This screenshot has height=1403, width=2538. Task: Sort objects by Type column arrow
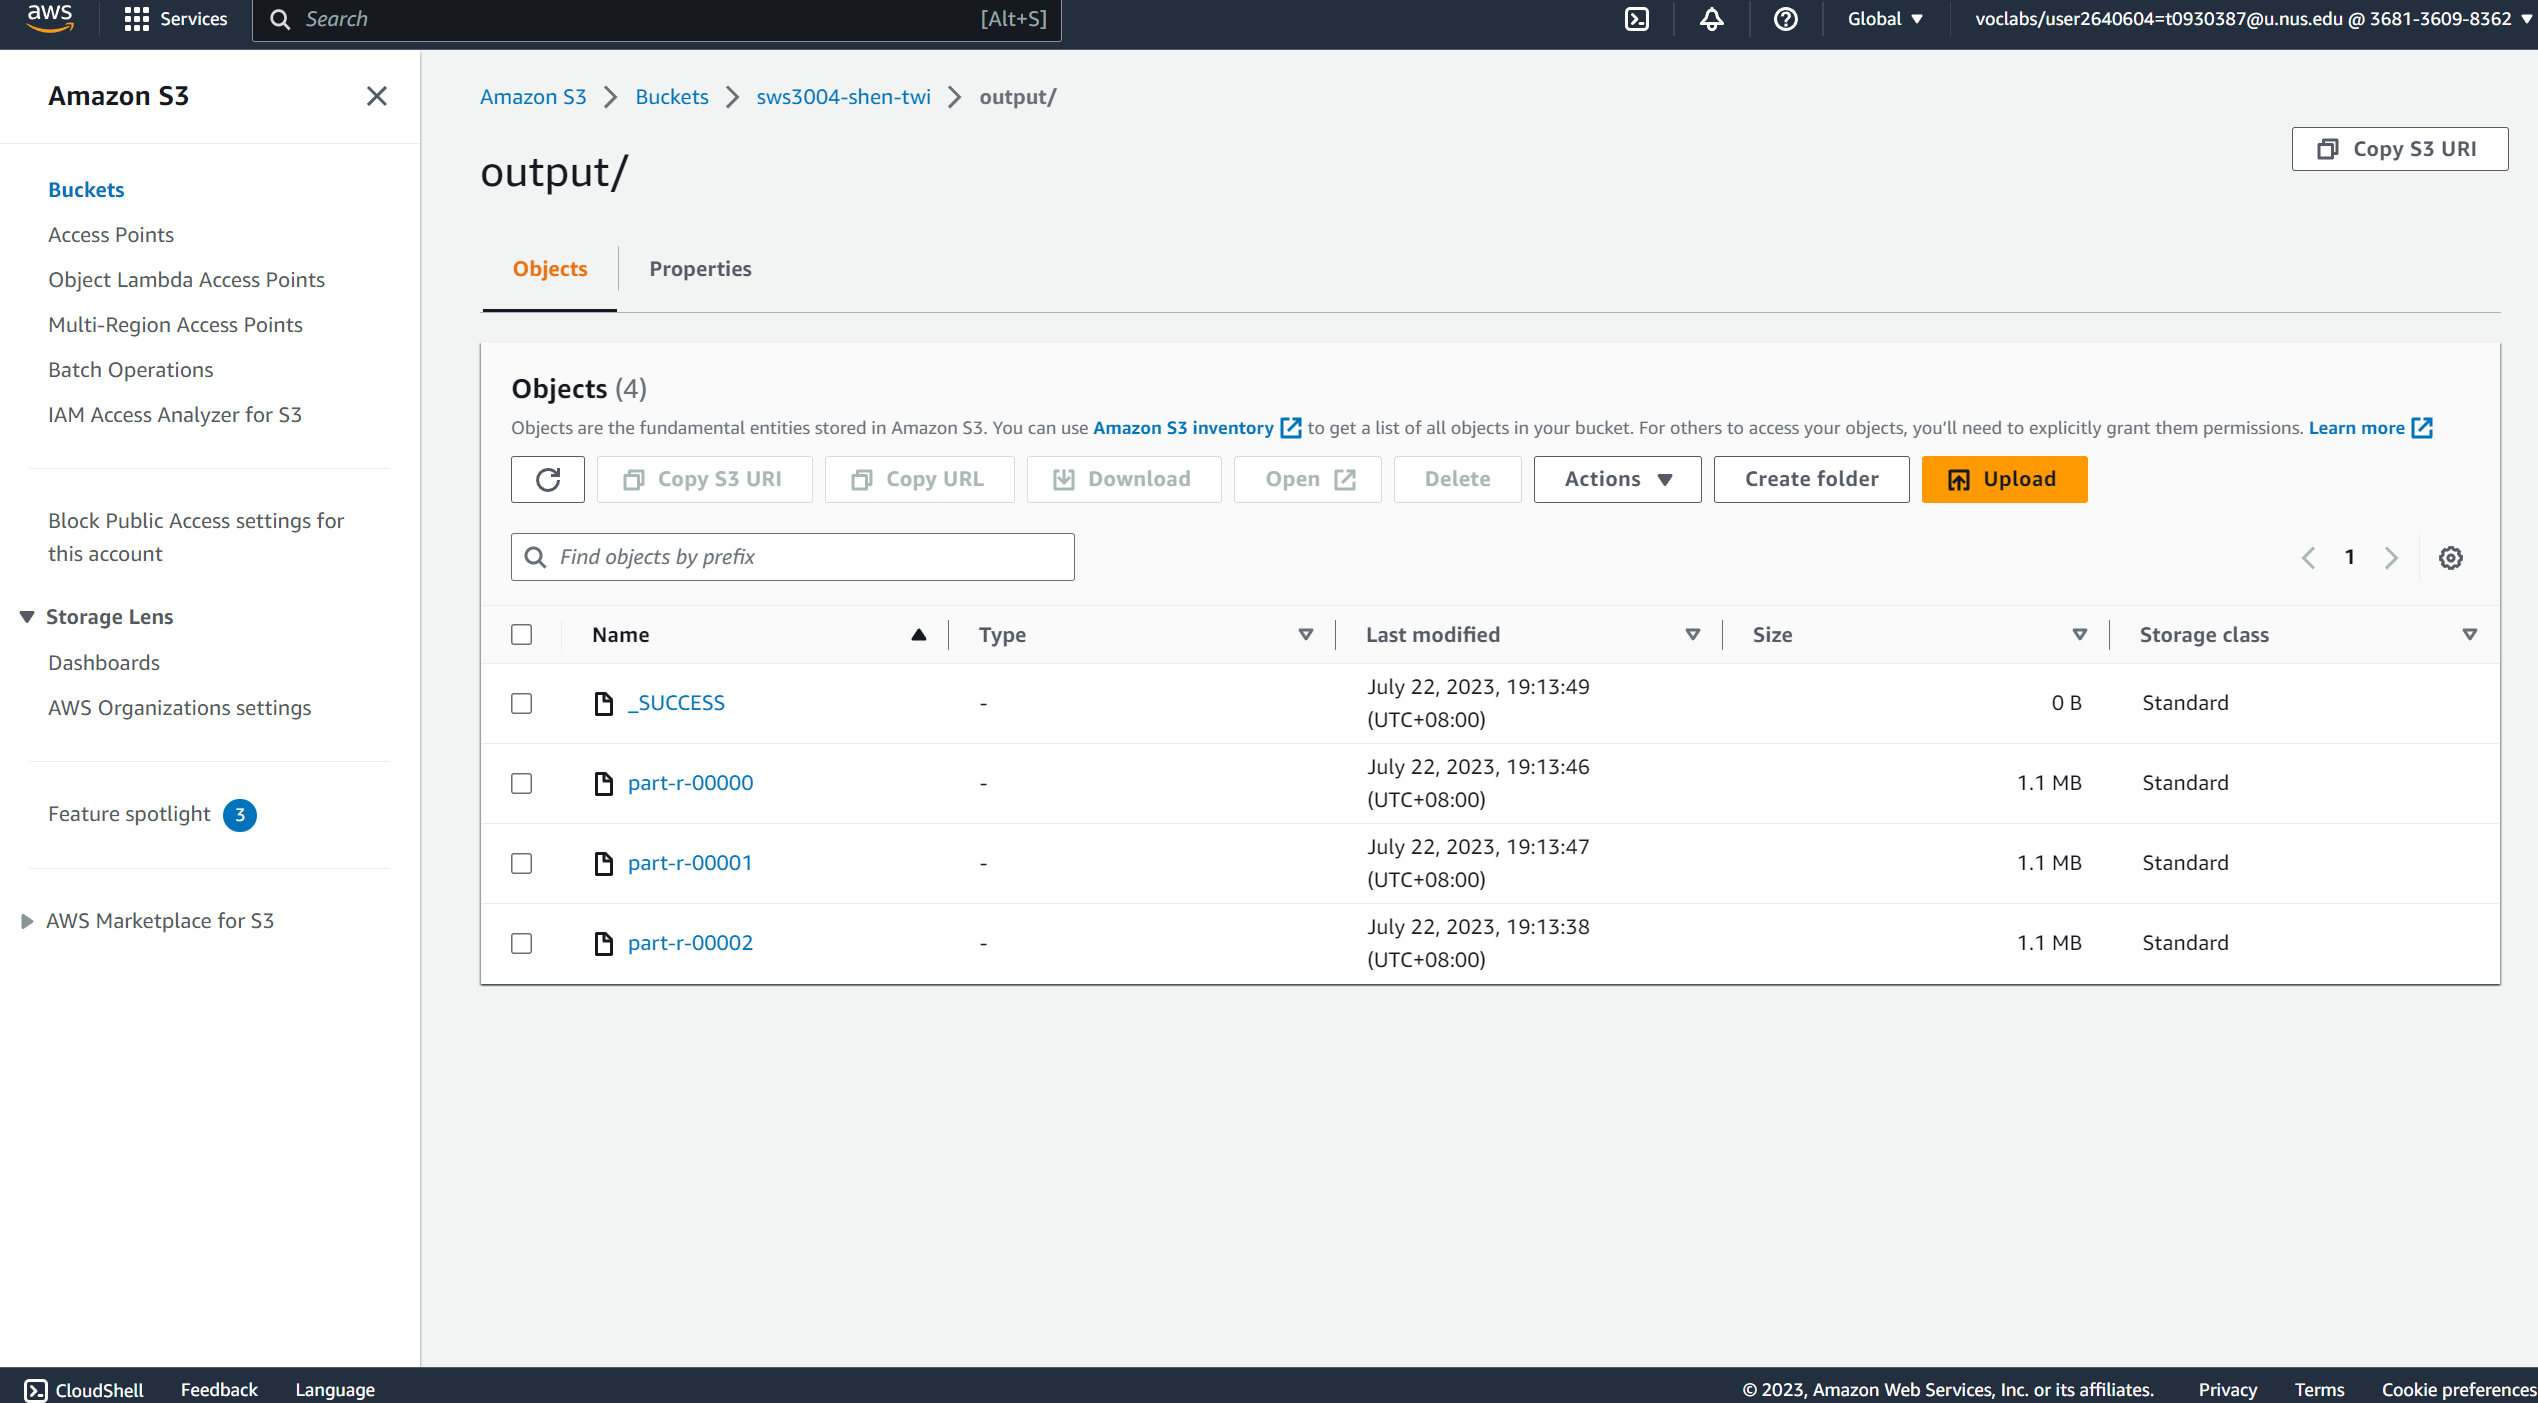coord(1305,635)
